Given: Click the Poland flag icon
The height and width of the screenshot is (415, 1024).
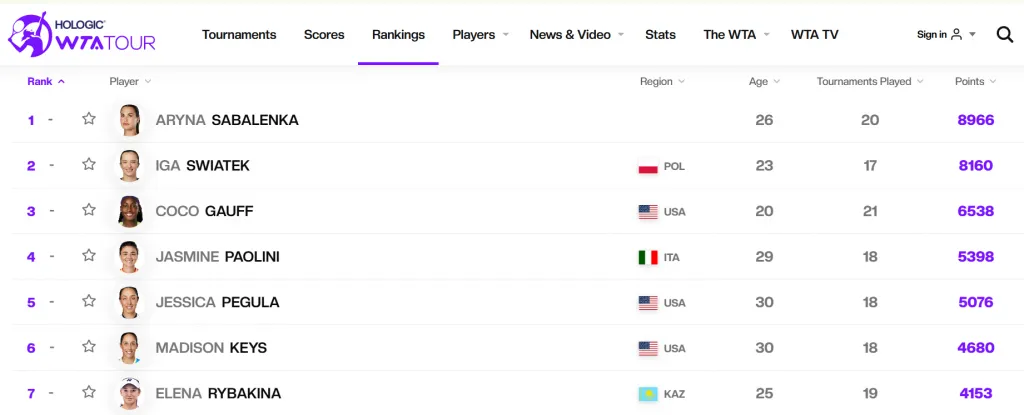Looking at the screenshot, I should (648, 167).
